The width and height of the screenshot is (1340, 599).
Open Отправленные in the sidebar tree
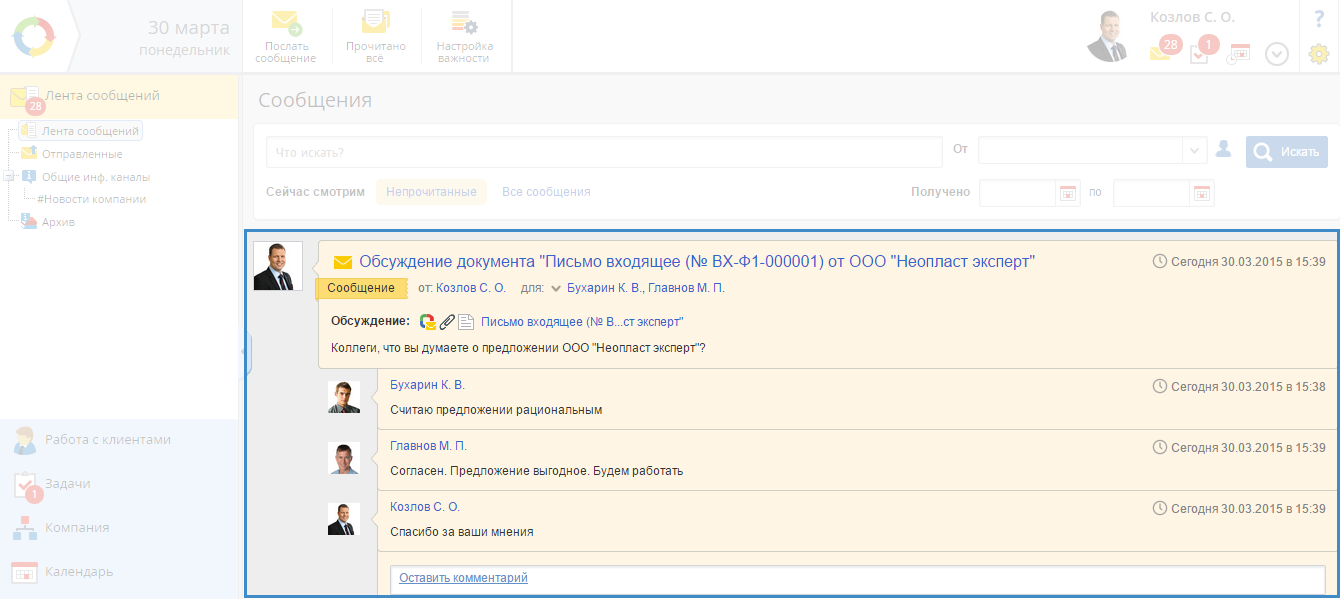point(82,154)
